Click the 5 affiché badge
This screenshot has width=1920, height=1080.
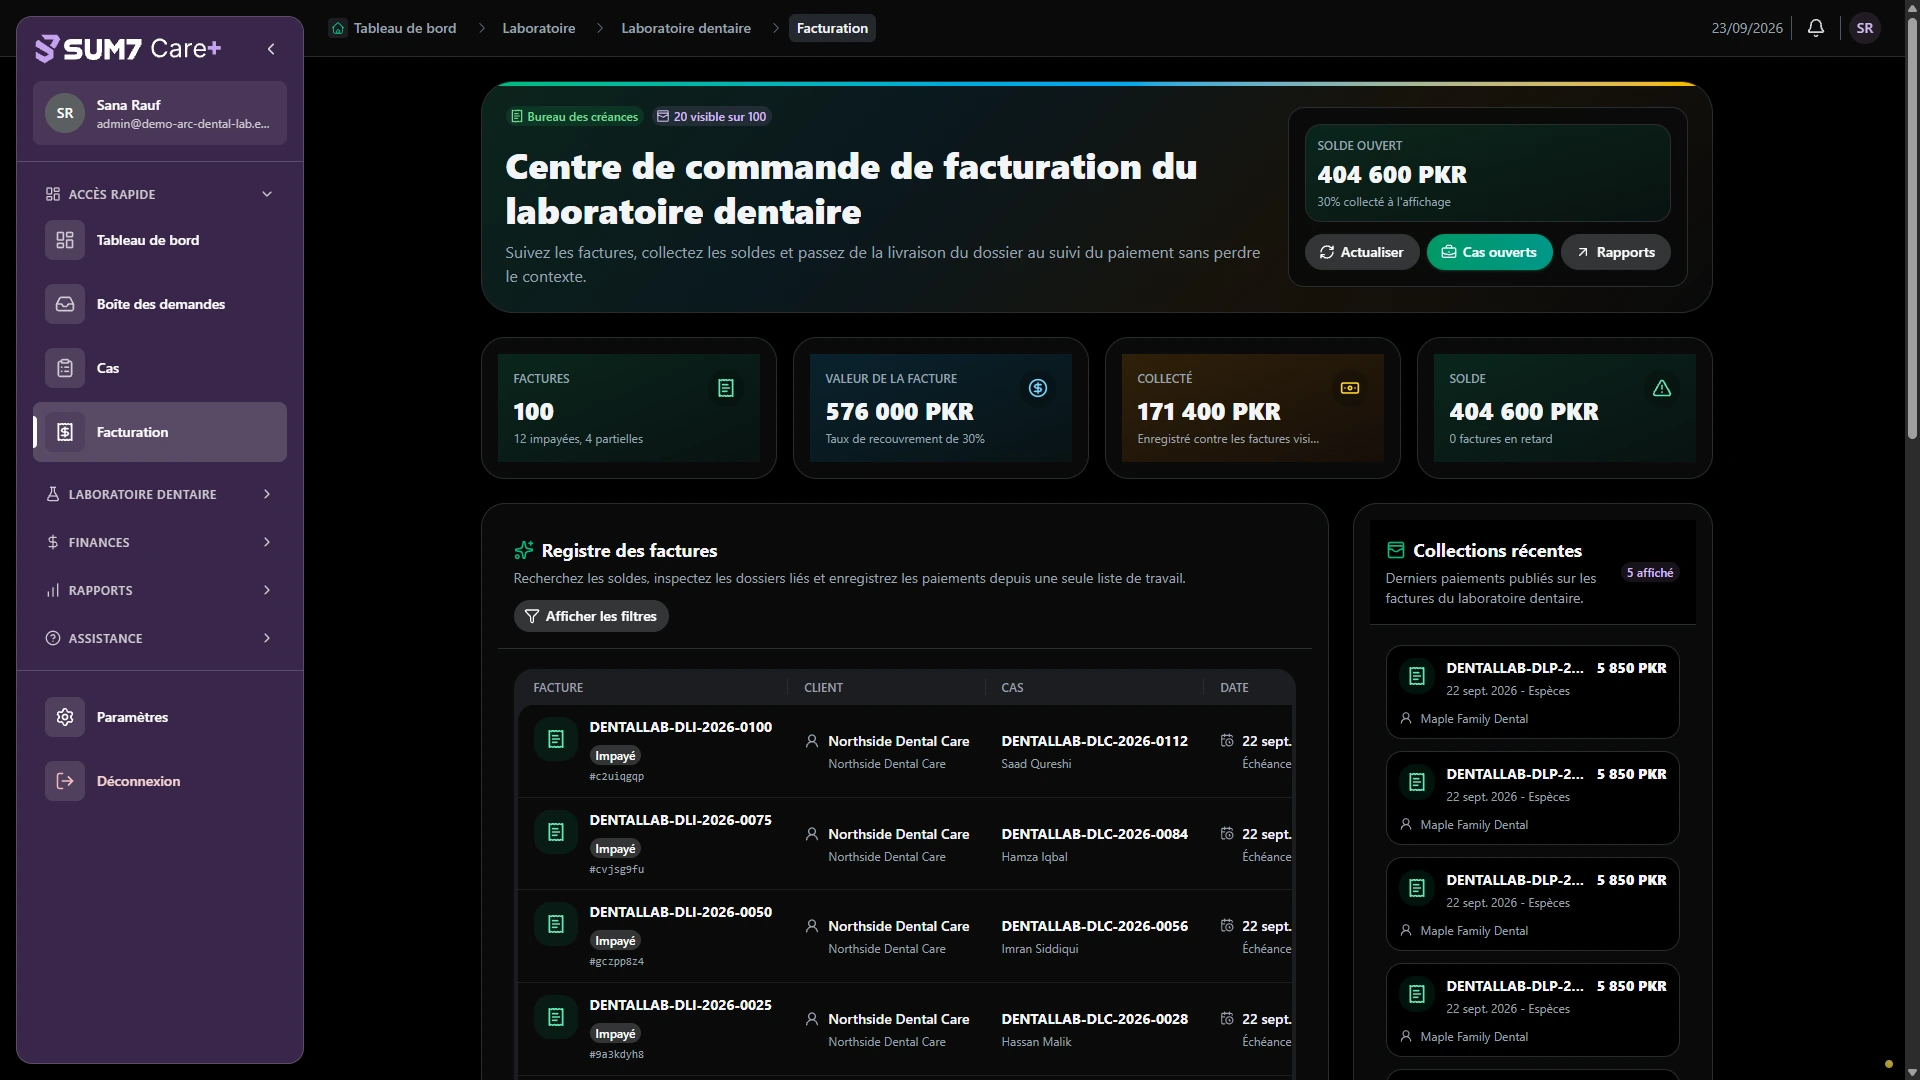coord(1650,573)
